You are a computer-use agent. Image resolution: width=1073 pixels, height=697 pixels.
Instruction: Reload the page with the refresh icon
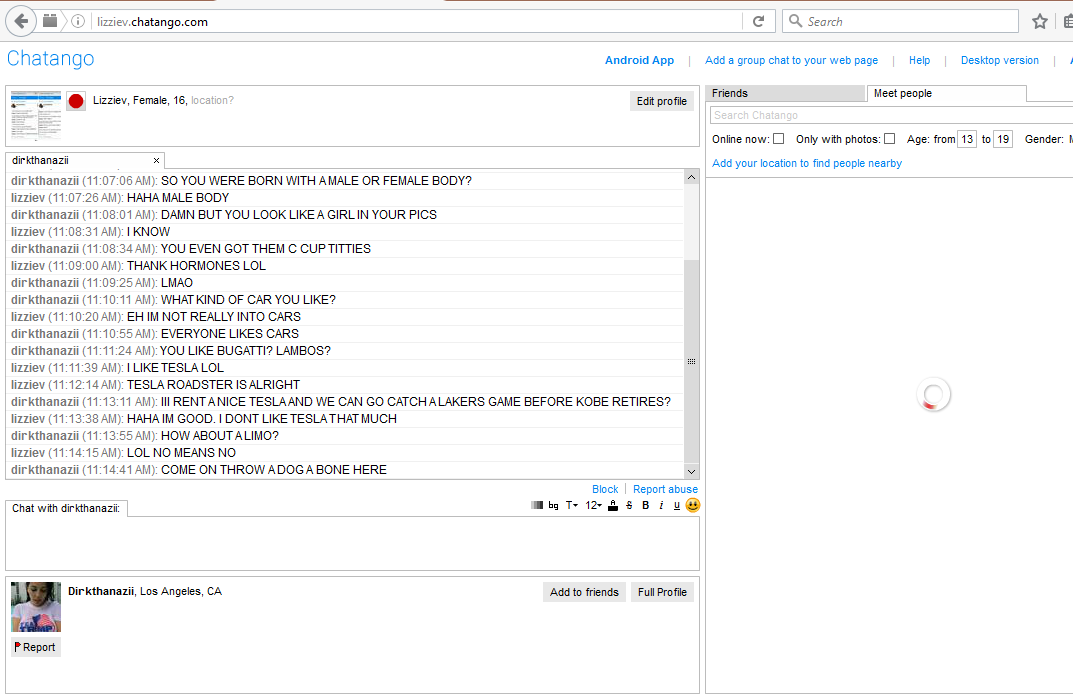[758, 21]
